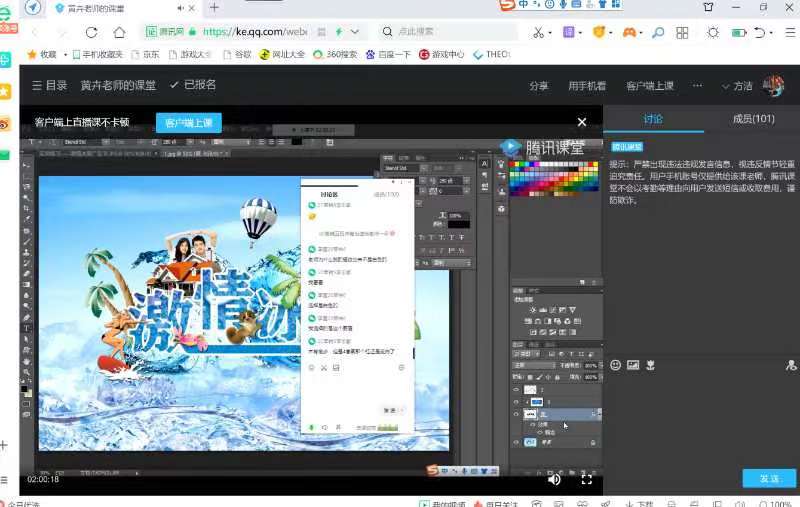
Task: Mute the video with the volume icon
Action: pyautogui.click(x=554, y=479)
